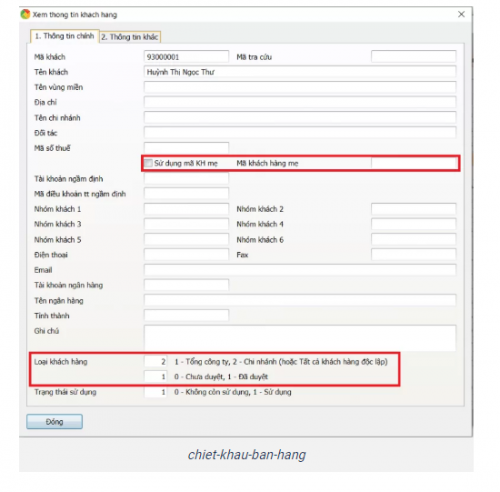This screenshot has height=492, width=500.
Task: Toggle the Sử dụng mã KH mẹ checkbox
Action: [x=148, y=163]
